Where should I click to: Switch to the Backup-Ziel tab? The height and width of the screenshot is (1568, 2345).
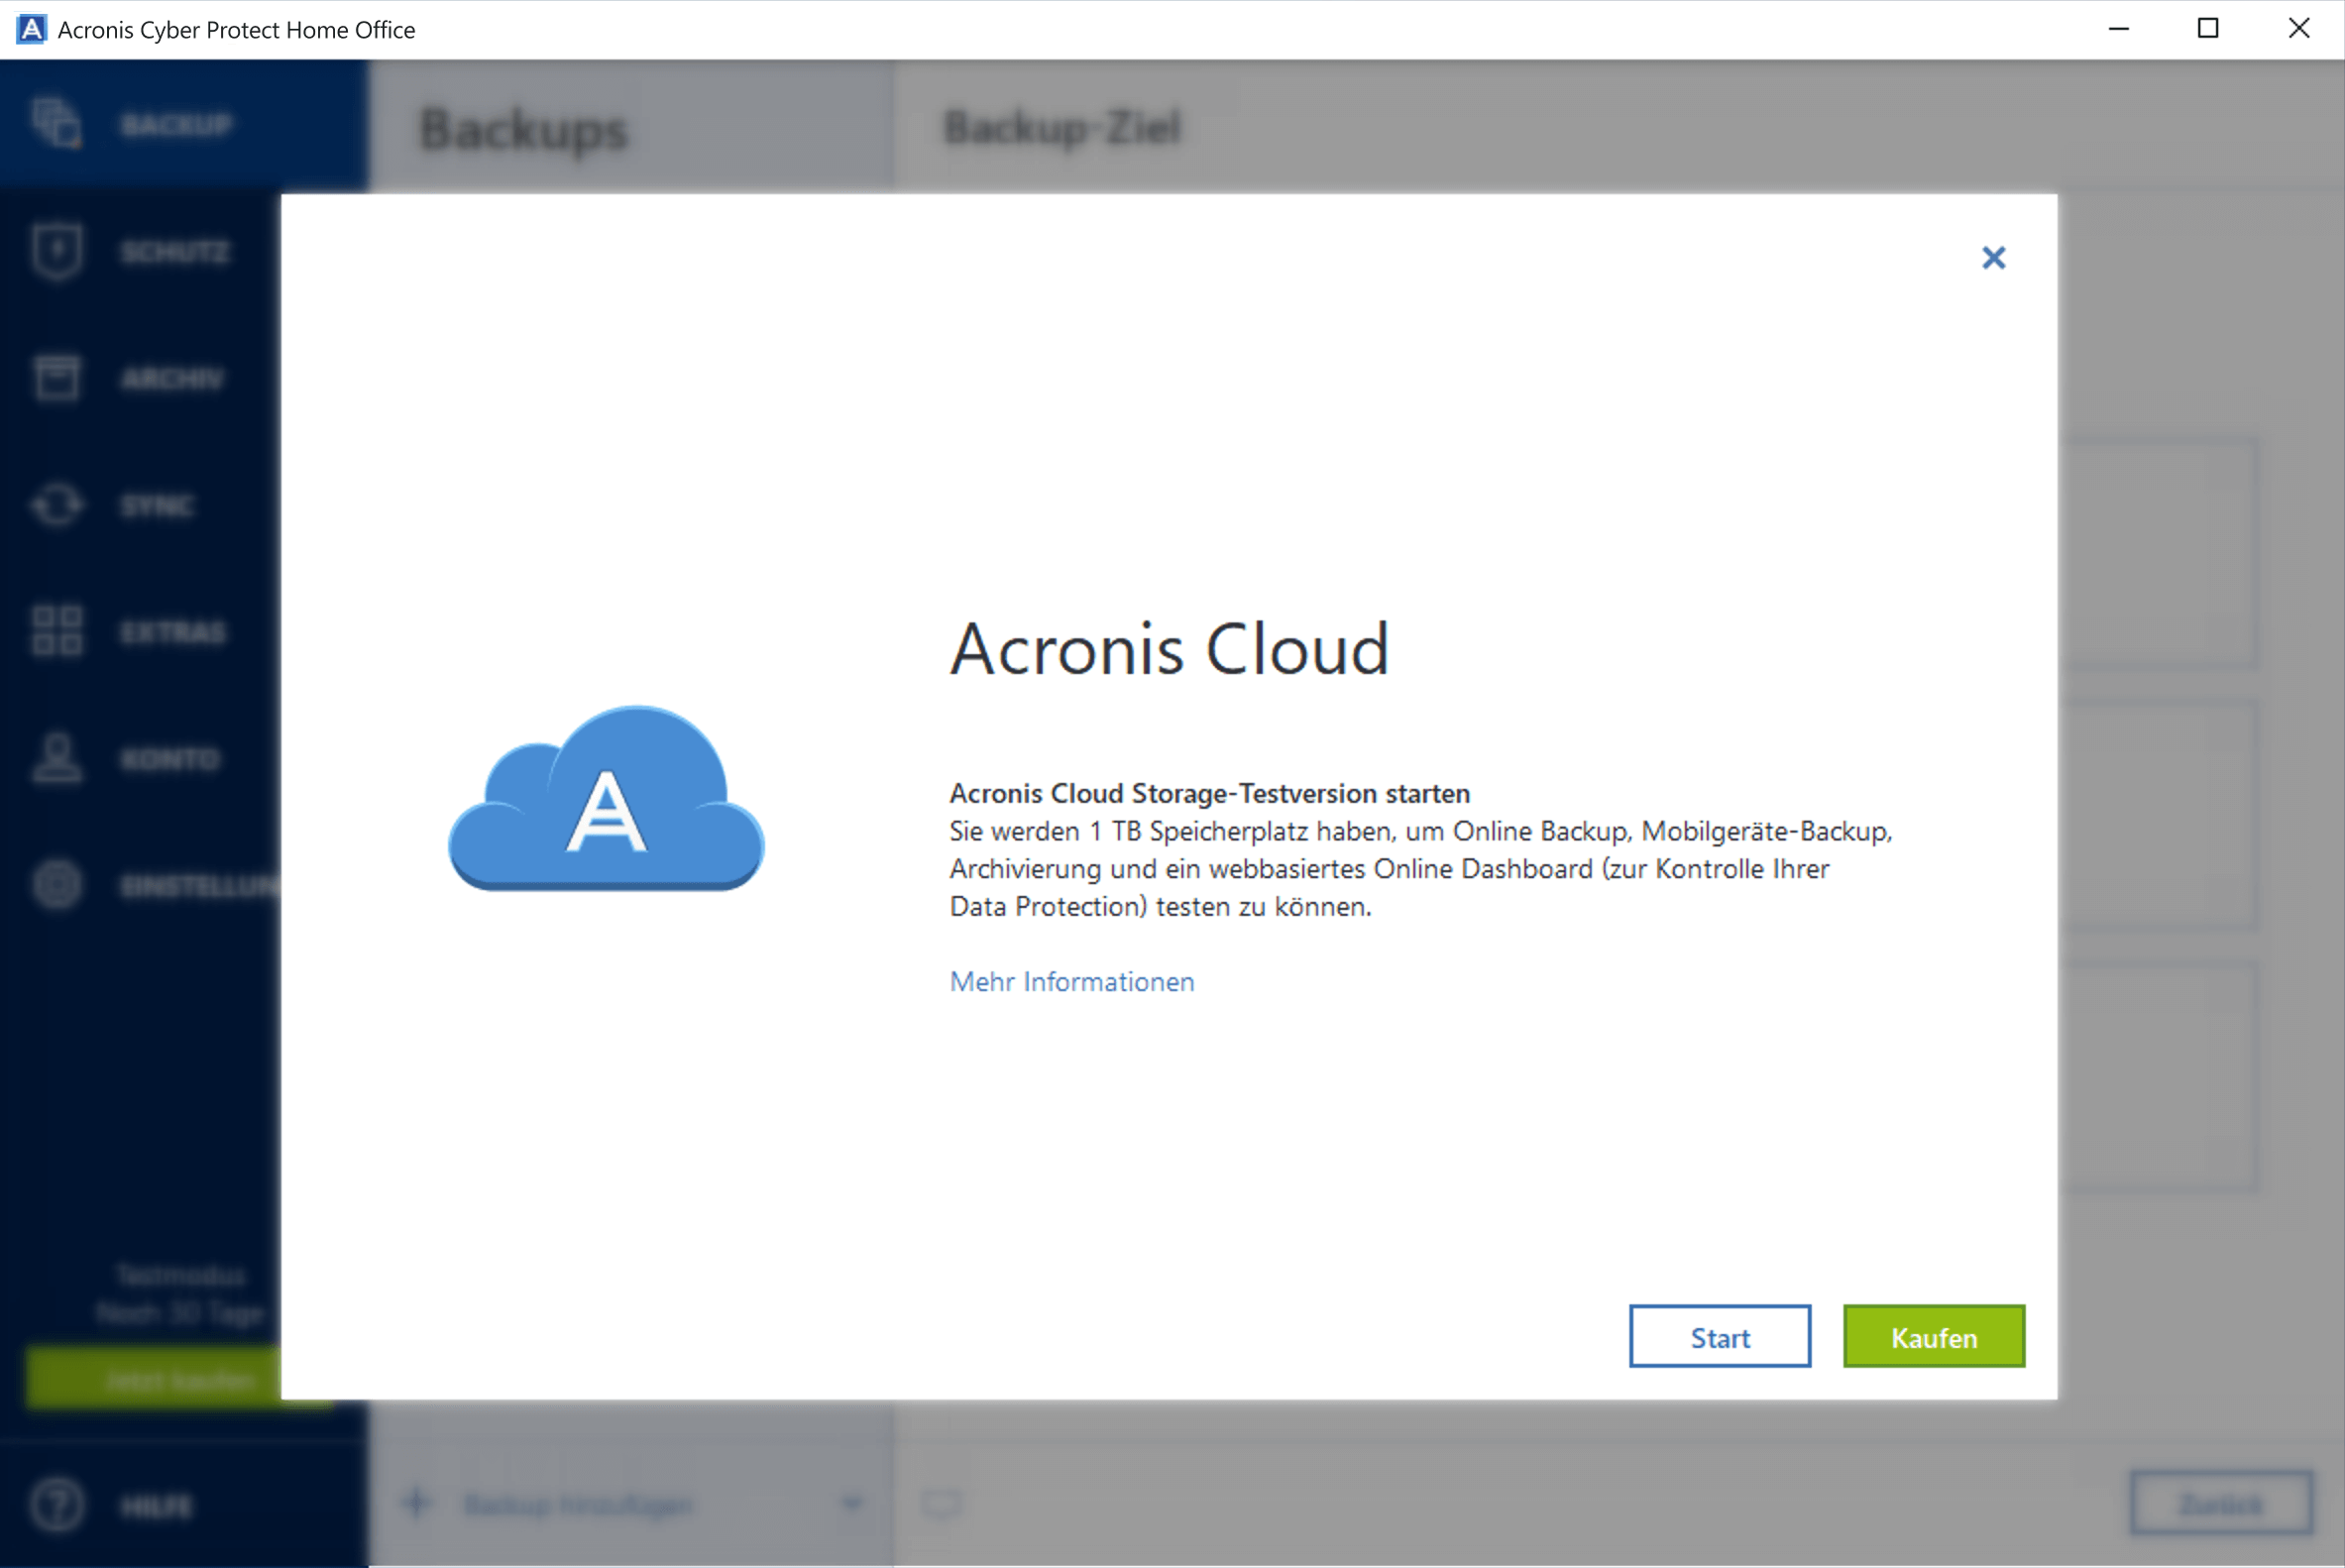[x=1061, y=128]
